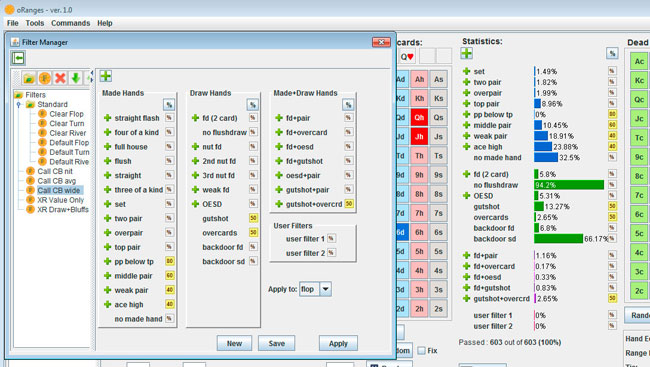The width and height of the screenshot is (650, 367).
Task: Toggle the 60 box for middle pair filter
Action: (170, 275)
